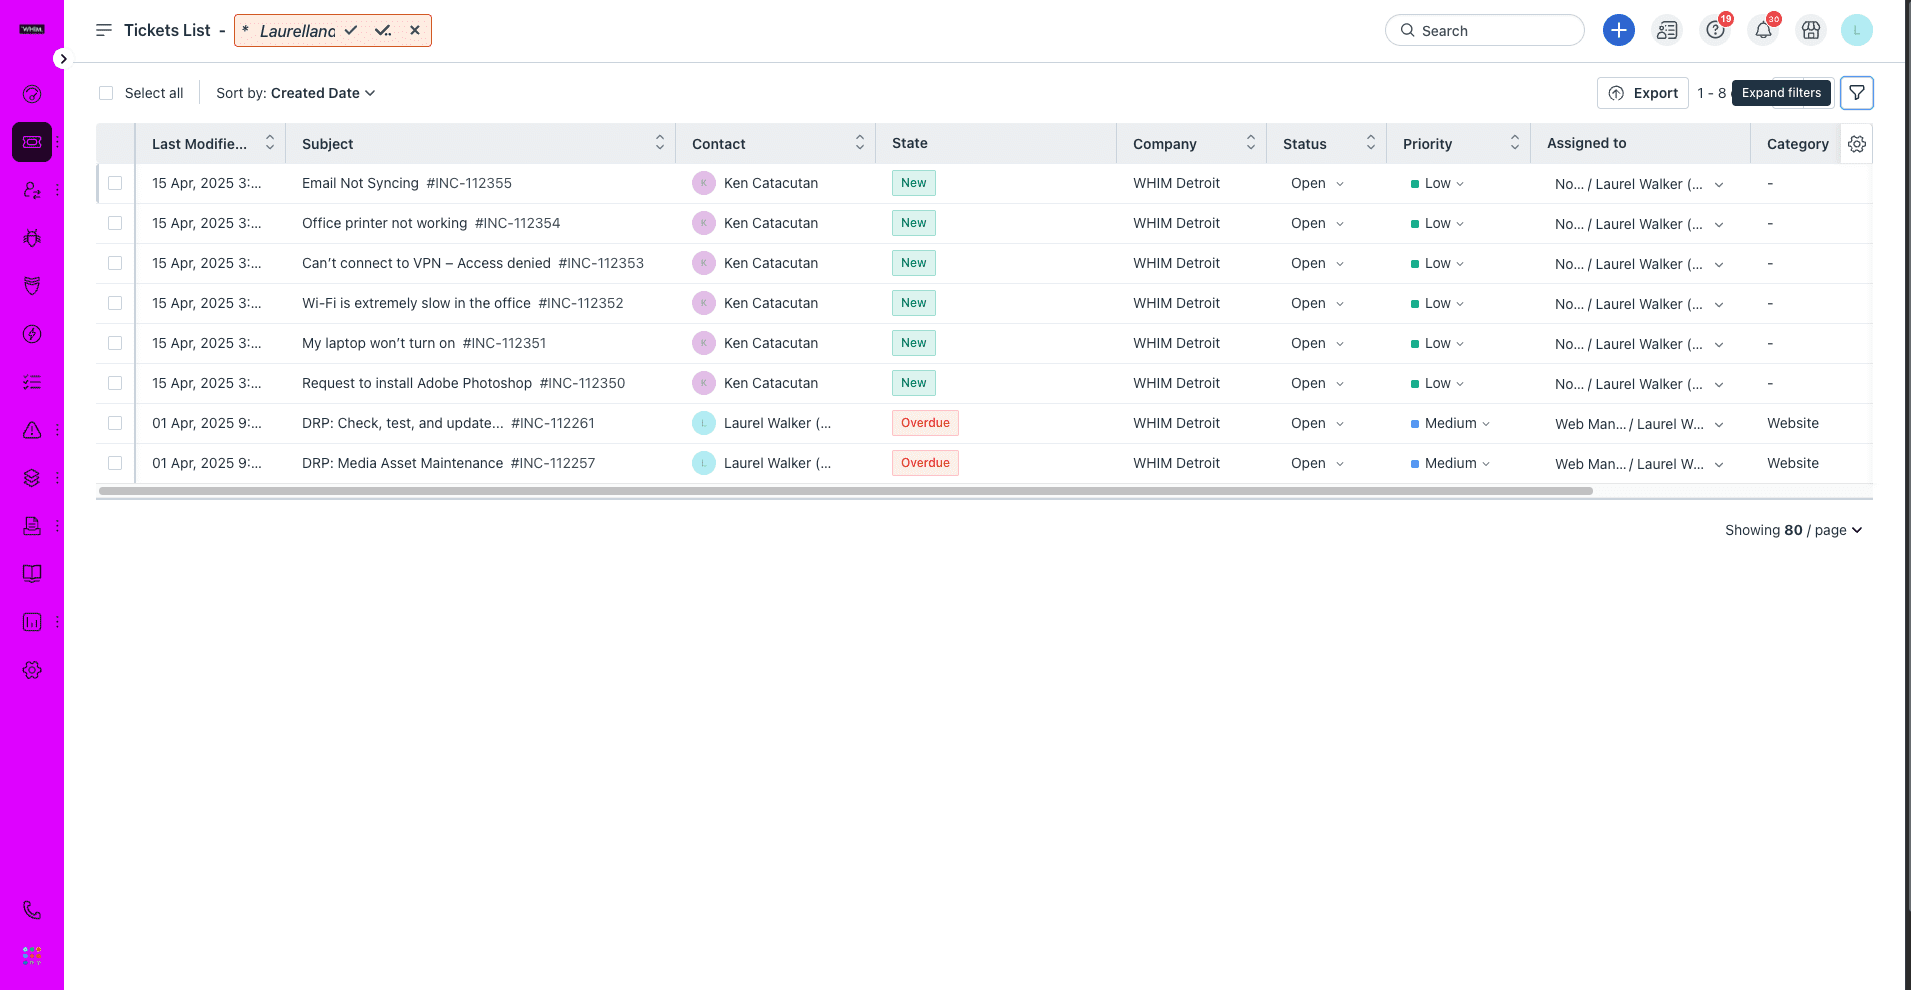This screenshot has height=990, width=1911.
Task: Open the contacts icon in sidebar
Action: click(x=32, y=190)
